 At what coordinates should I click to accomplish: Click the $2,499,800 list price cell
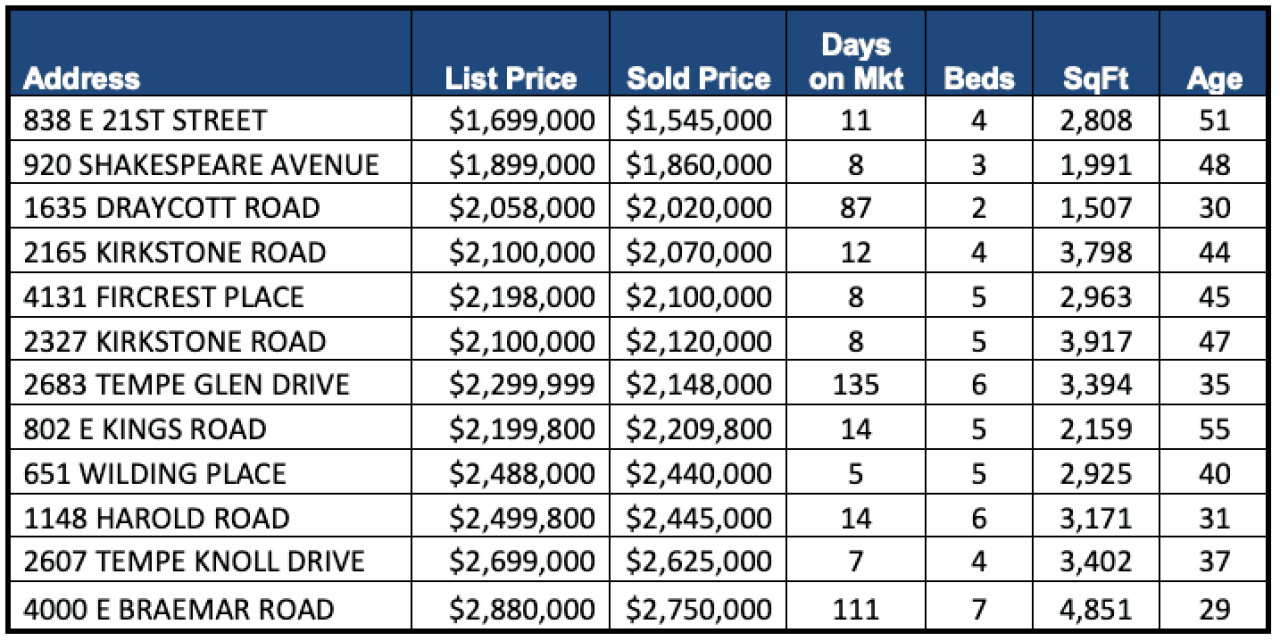pyautogui.click(x=520, y=518)
